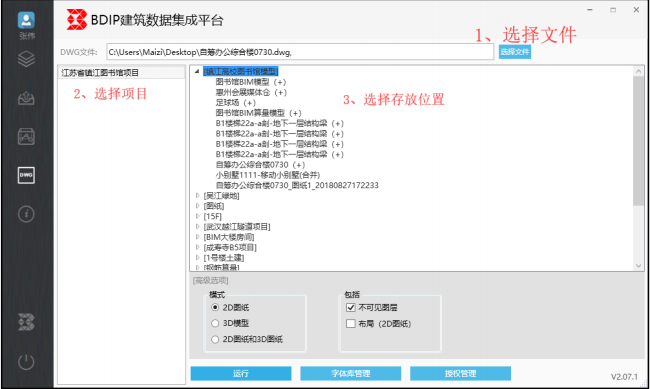Select tree item 自筹办公综合楼0730_图纸1_20180827172233
The width and height of the screenshot is (650, 389).
(297, 185)
